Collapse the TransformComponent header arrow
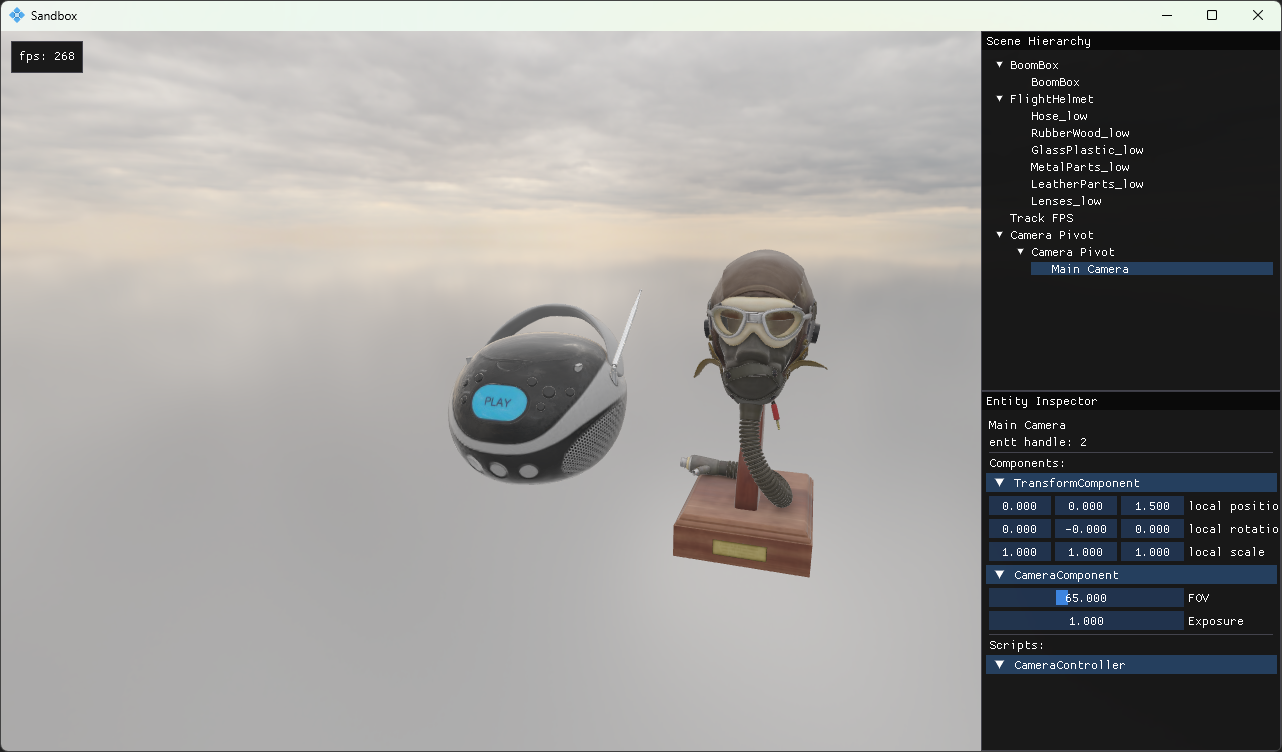1282x752 pixels. click(x=999, y=483)
